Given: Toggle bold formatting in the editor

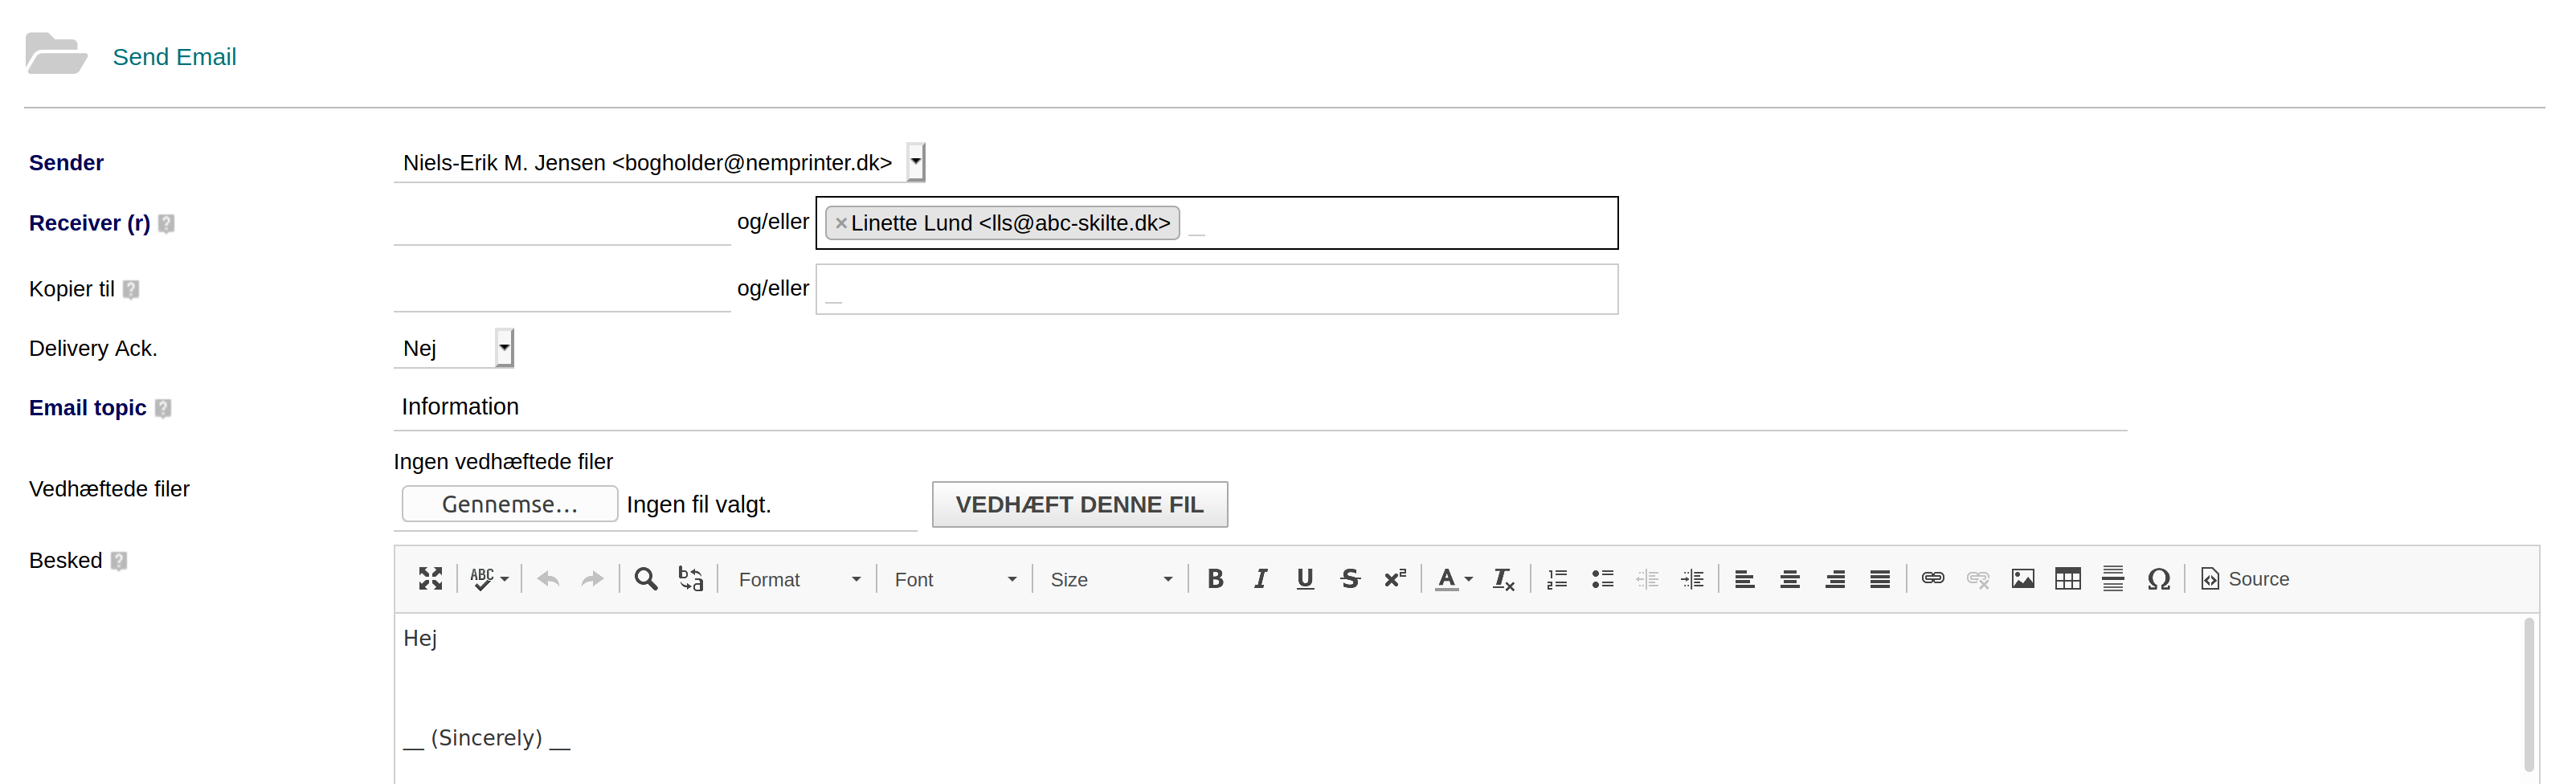Looking at the screenshot, I should 1215,579.
